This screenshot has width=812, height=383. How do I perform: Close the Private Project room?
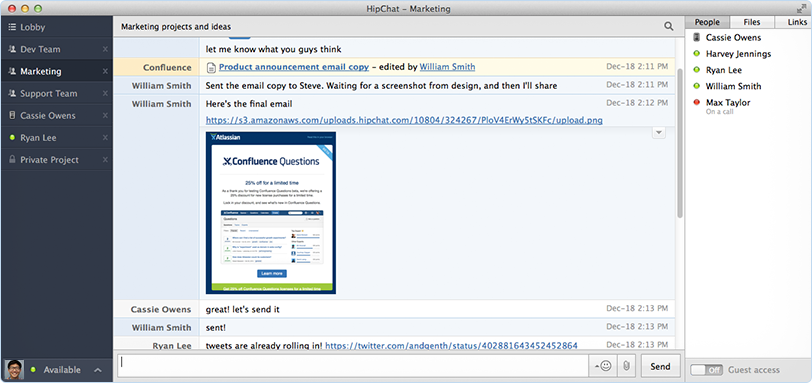coord(105,160)
